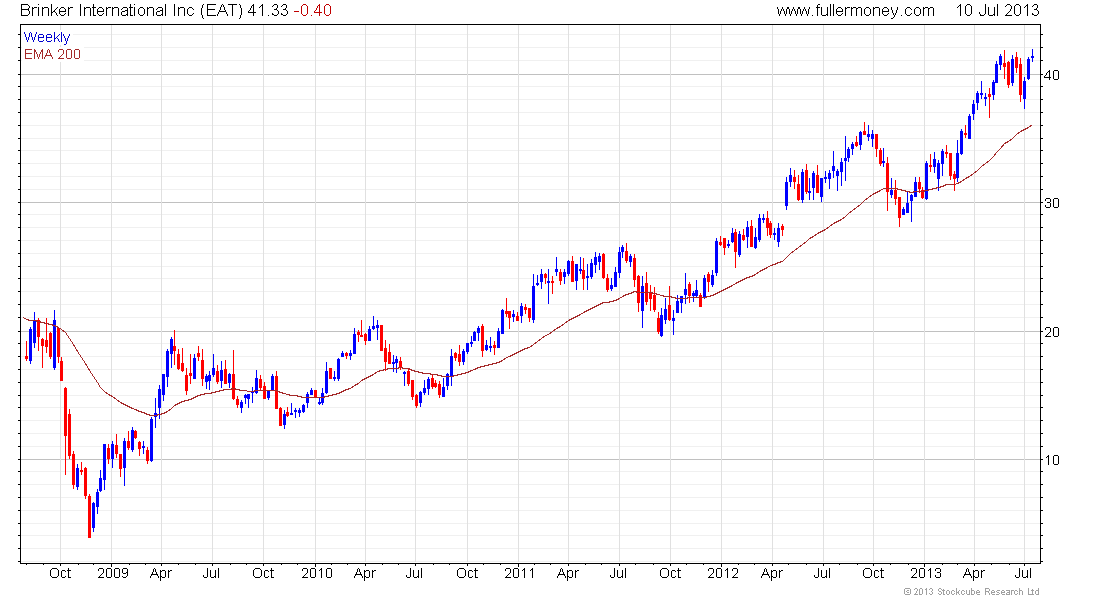Click the price change value -0.40
This screenshot has width=1100, height=600.
click(312, 11)
